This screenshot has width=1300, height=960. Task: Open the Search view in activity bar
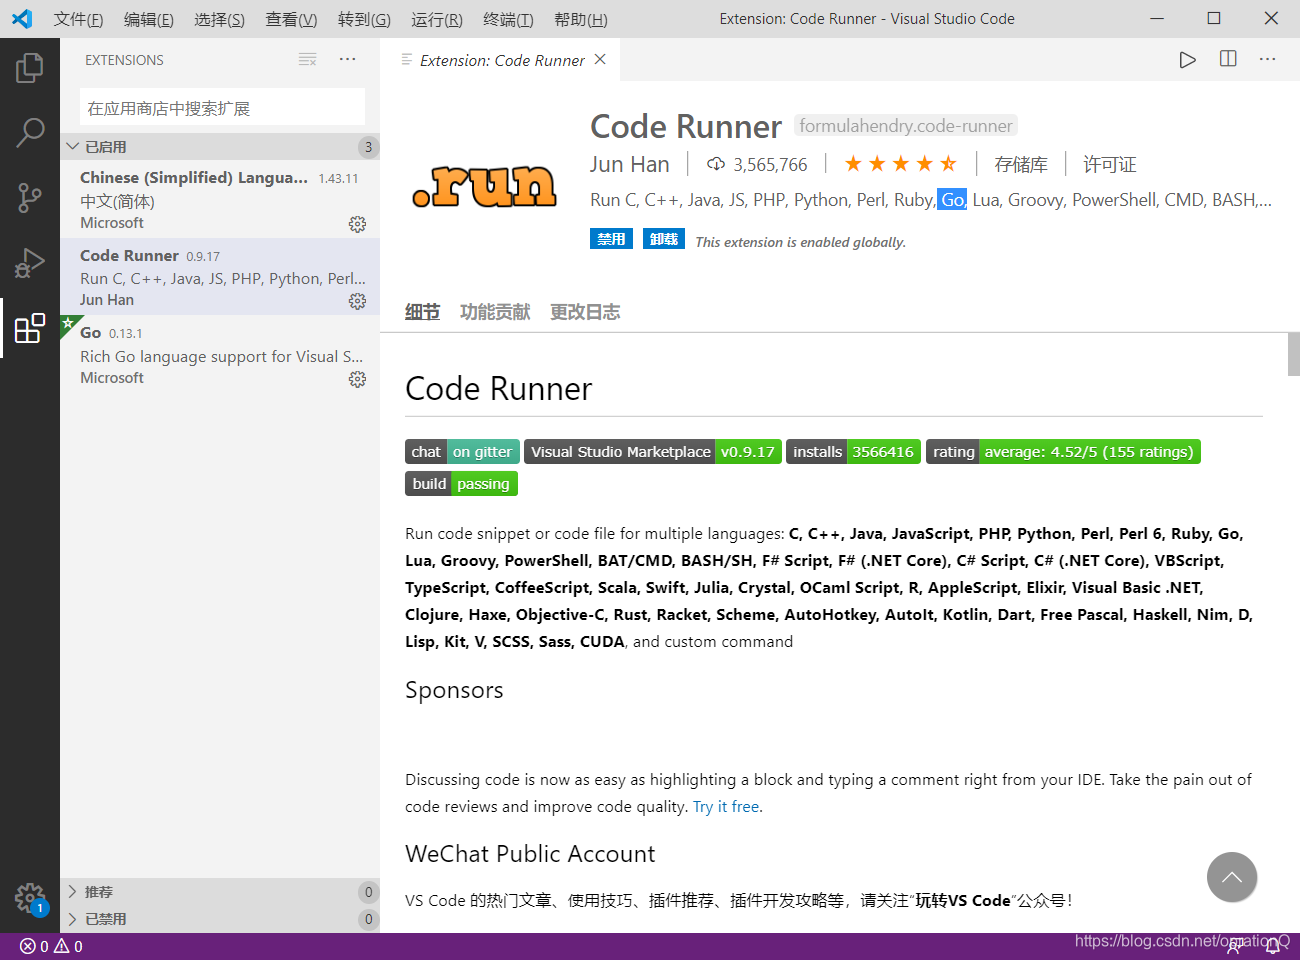point(30,132)
